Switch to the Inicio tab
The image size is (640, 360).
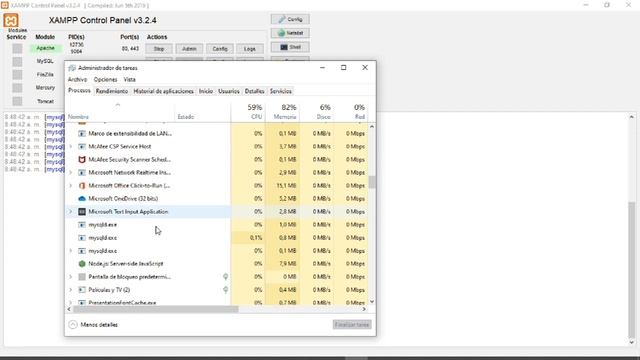[206, 91]
